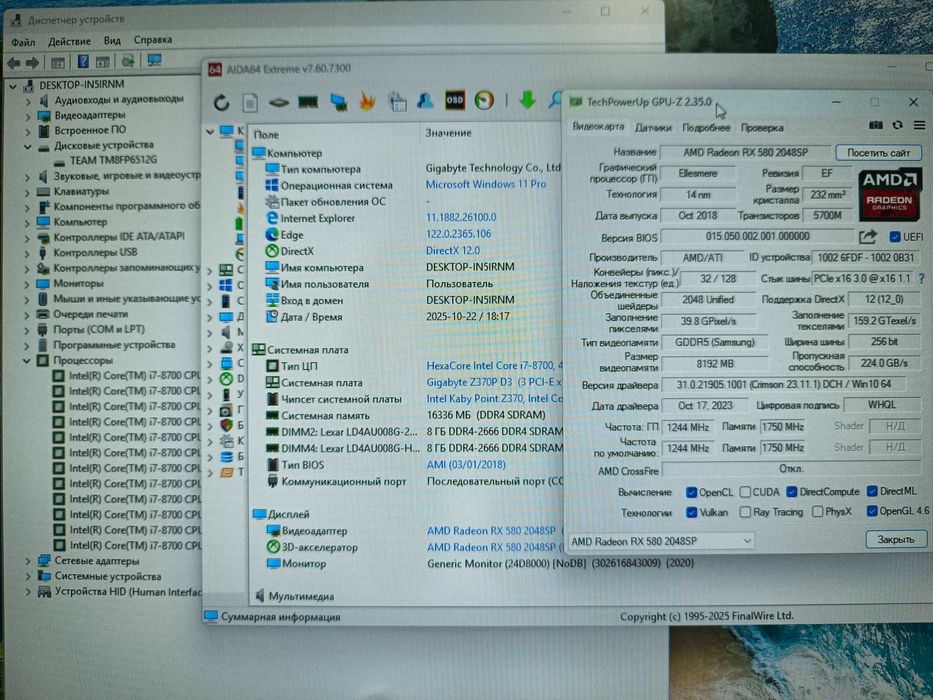Click the Версия BIOS value field
The image size is (933, 700).
(x=757, y=236)
